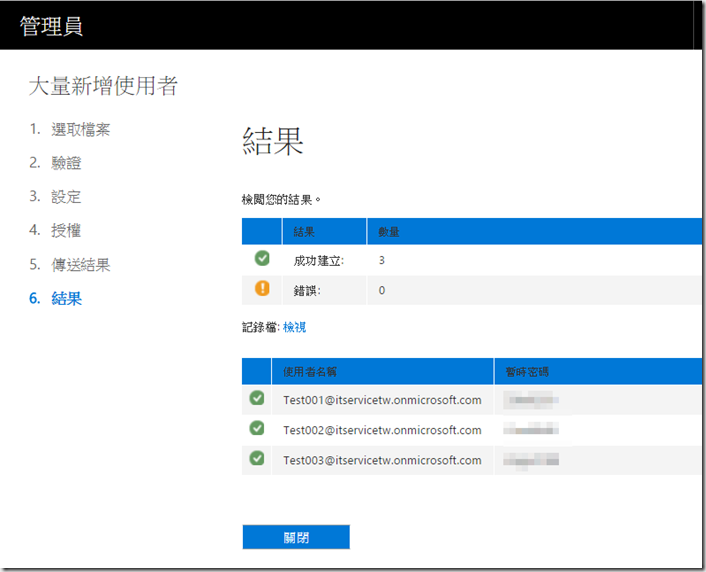Click the green checkmark beside 成功建立
The width and height of the screenshot is (706, 572).
point(262,259)
